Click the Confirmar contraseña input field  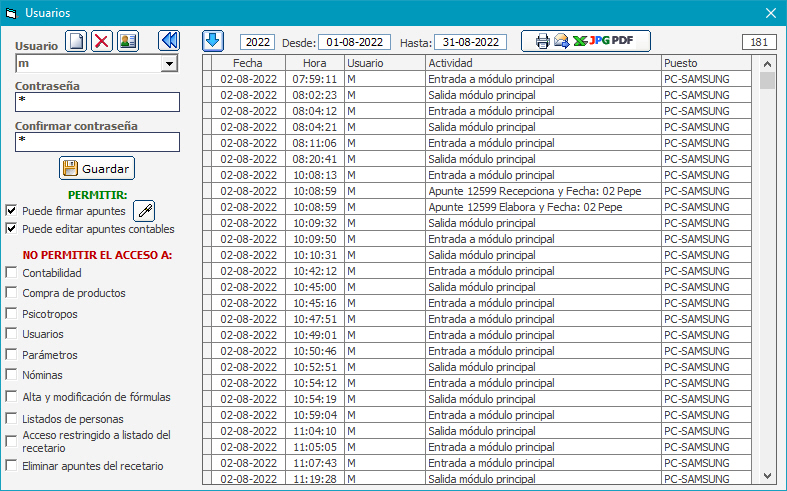[x=97, y=142]
